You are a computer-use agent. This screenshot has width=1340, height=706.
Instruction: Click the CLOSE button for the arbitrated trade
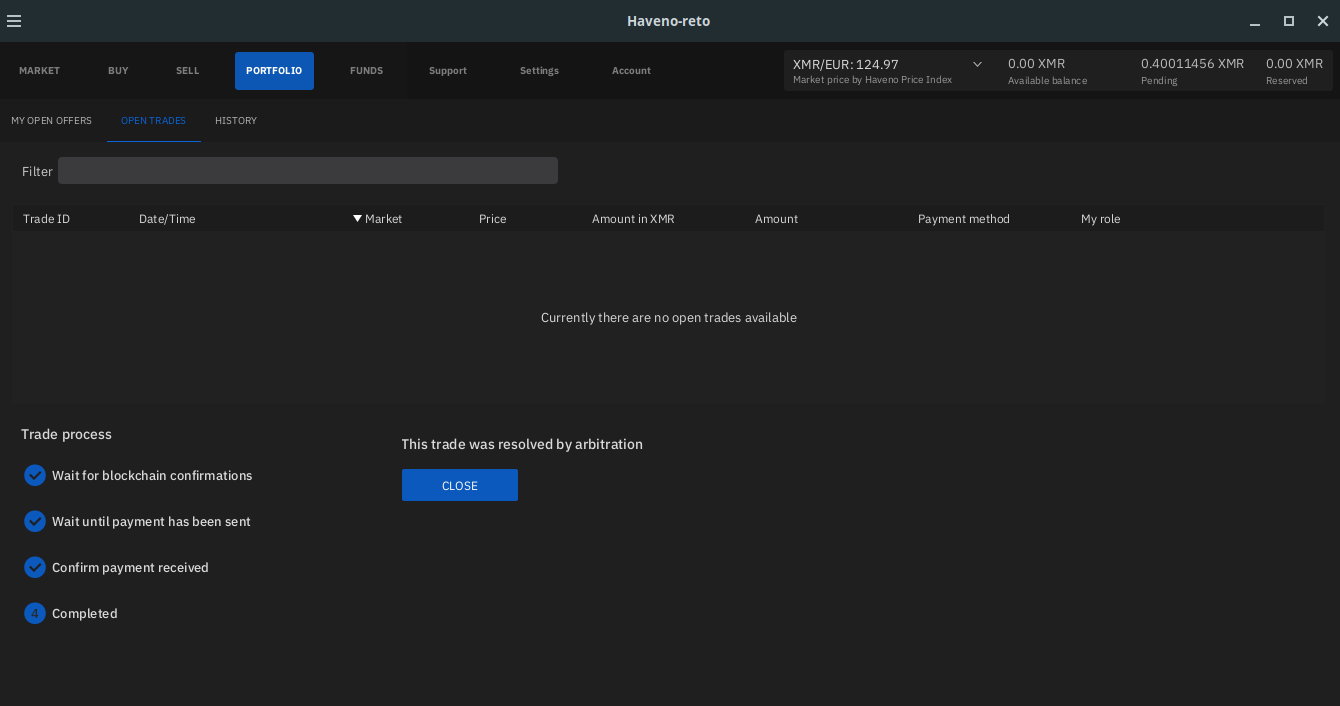point(460,485)
